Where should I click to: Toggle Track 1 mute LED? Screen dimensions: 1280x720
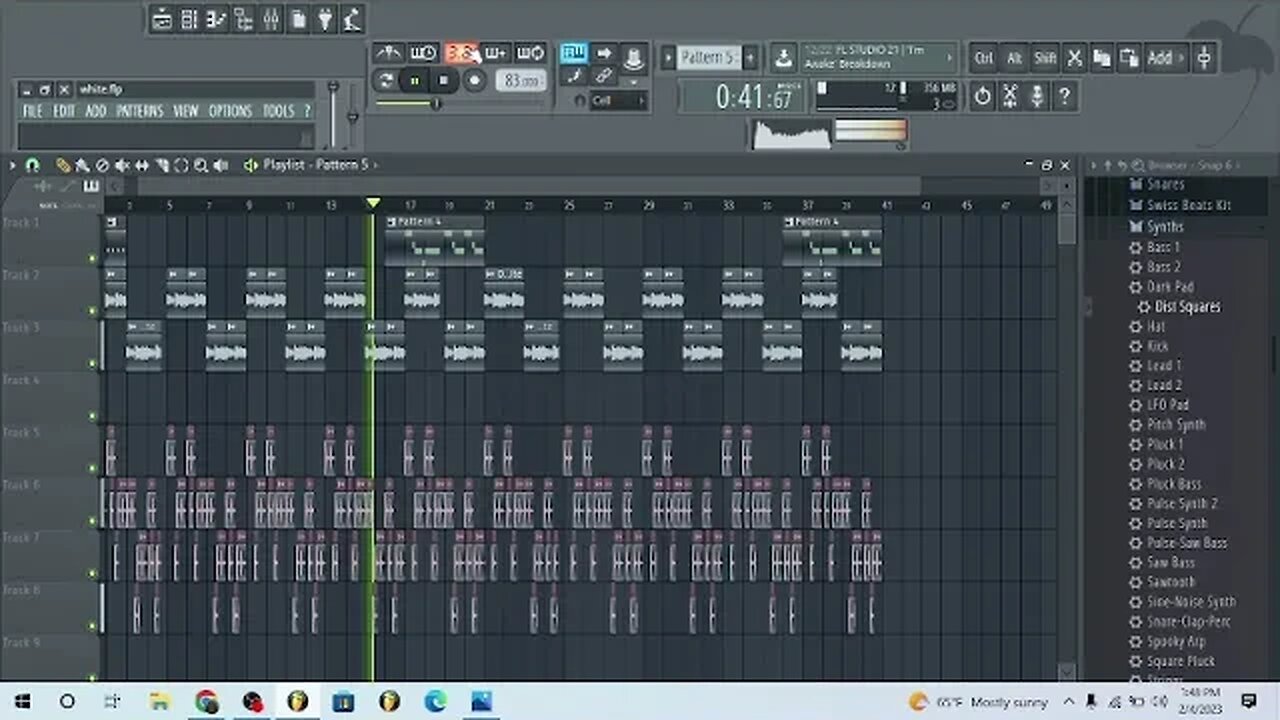pyautogui.click(x=93, y=259)
